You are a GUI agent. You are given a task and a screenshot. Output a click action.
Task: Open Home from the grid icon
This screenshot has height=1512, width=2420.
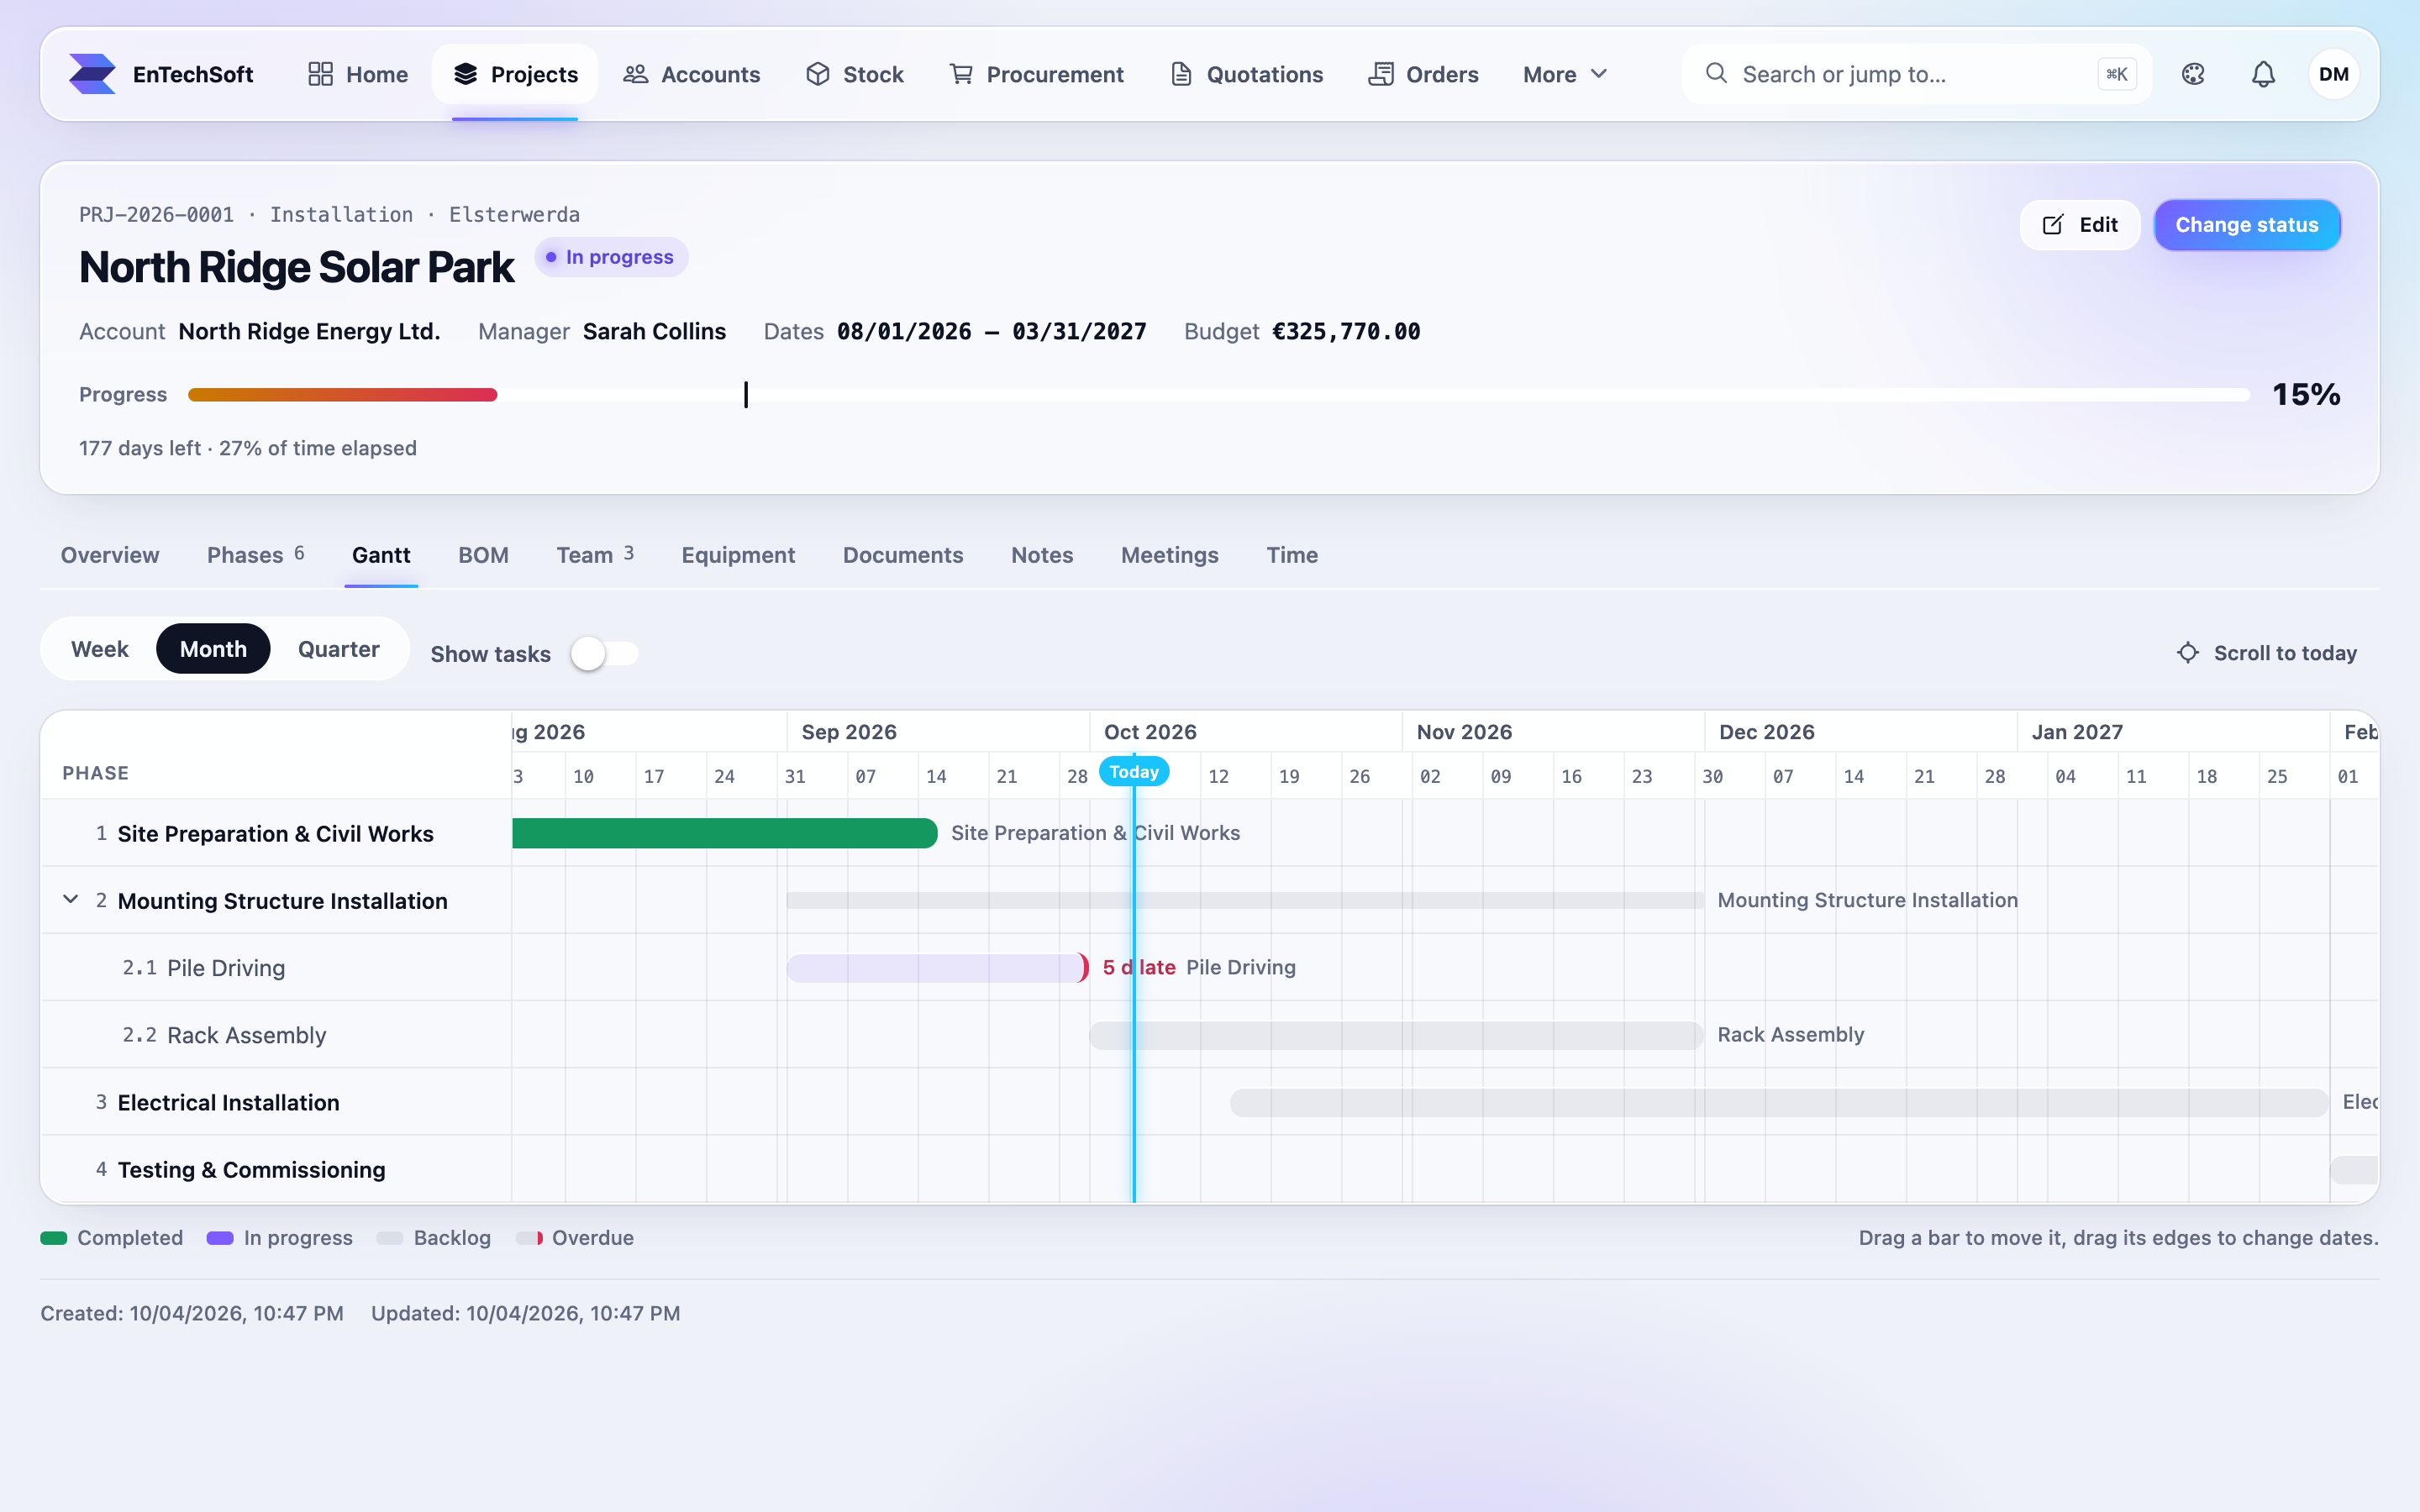pyautogui.click(x=320, y=74)
